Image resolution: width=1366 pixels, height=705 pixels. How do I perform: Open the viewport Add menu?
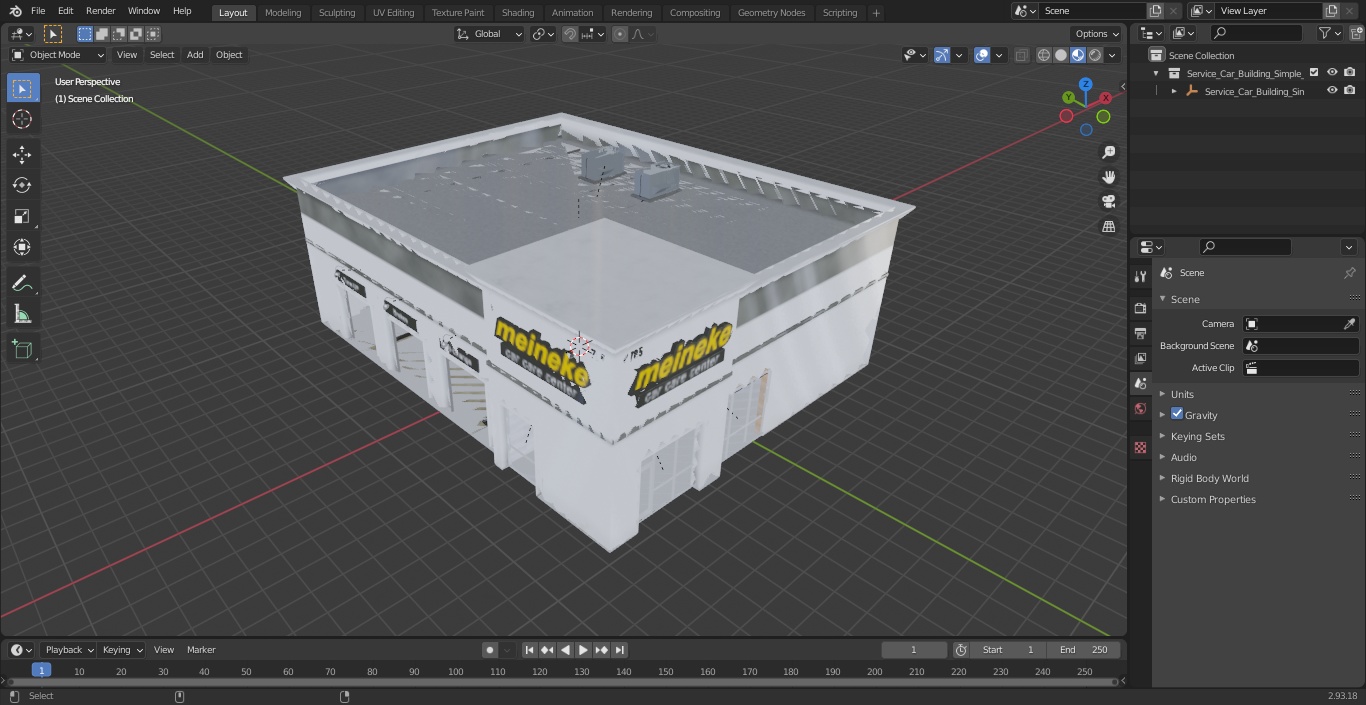[195, 55]
